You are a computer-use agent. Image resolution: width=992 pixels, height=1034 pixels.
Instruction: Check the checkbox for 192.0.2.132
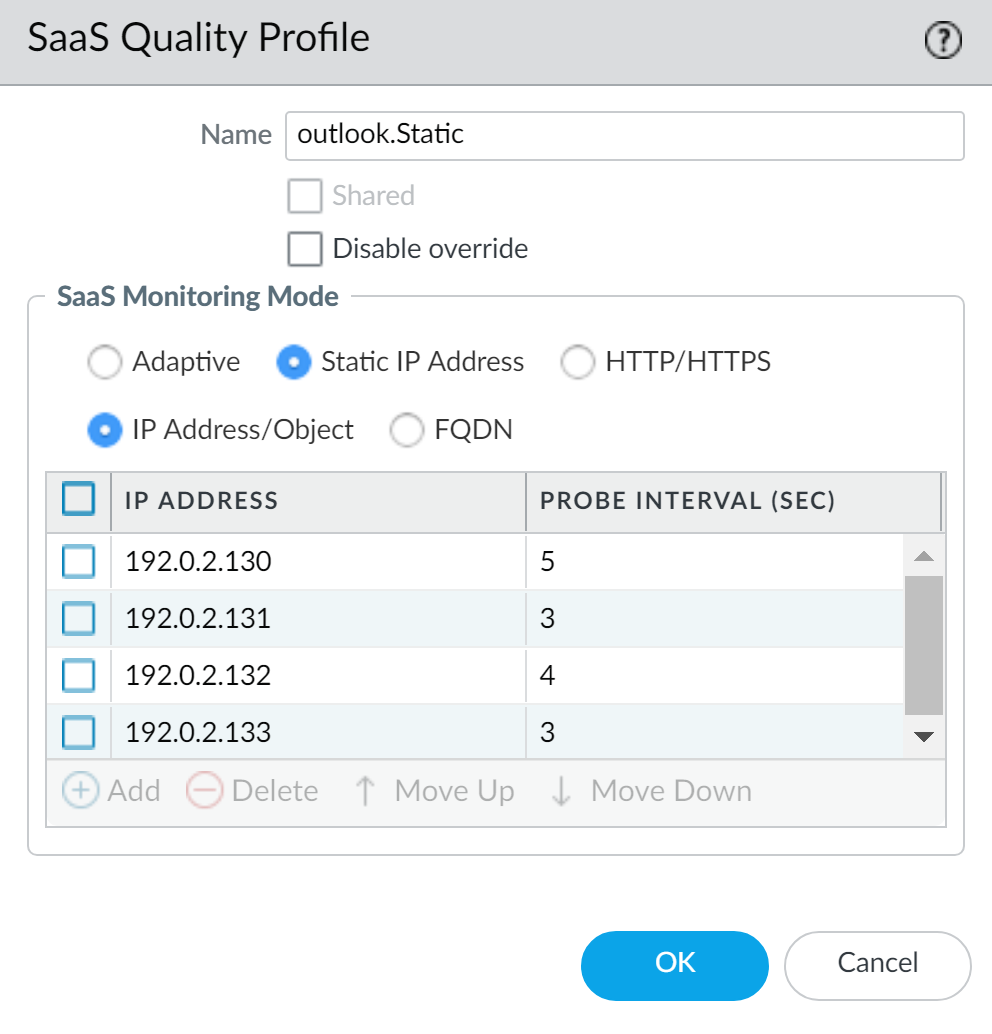78,675
